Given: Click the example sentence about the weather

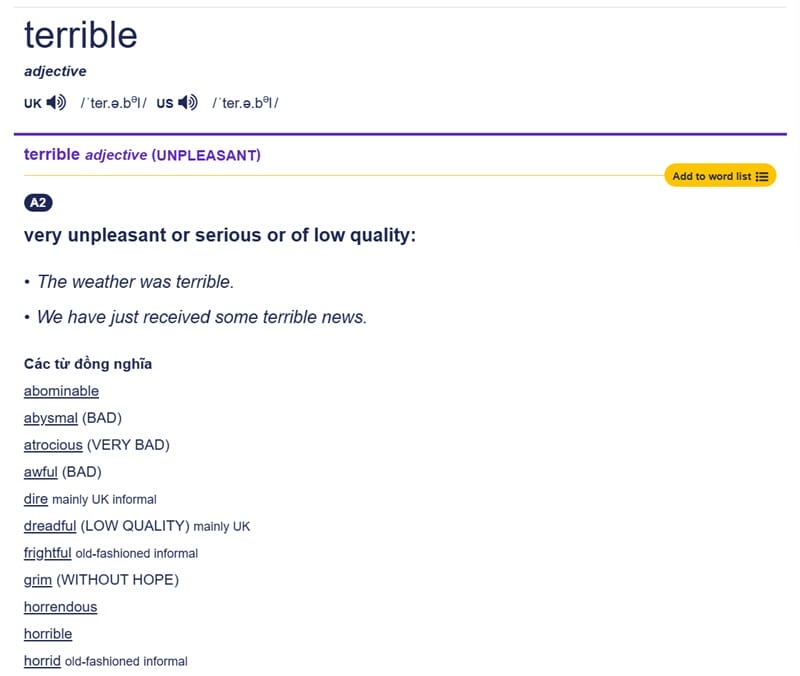Looking at the screenshot, I should (135, 282).
